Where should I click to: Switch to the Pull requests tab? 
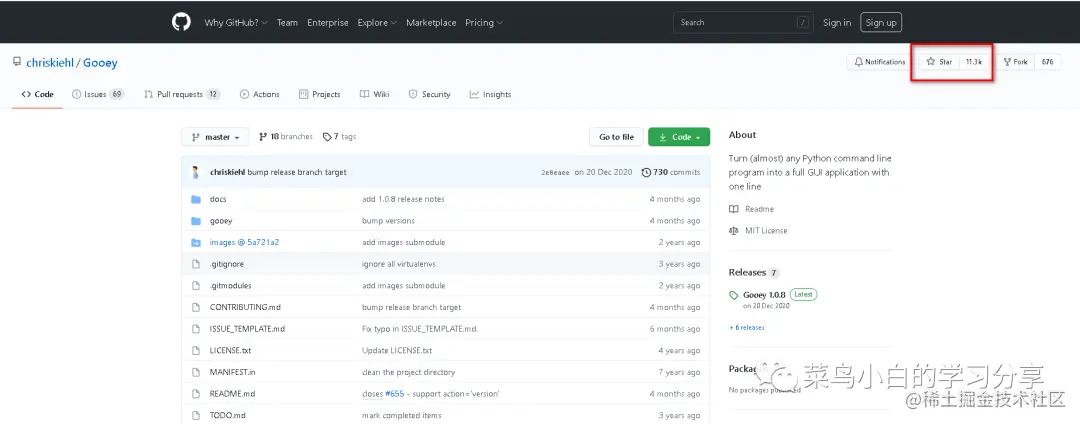[x=182, y=94]
